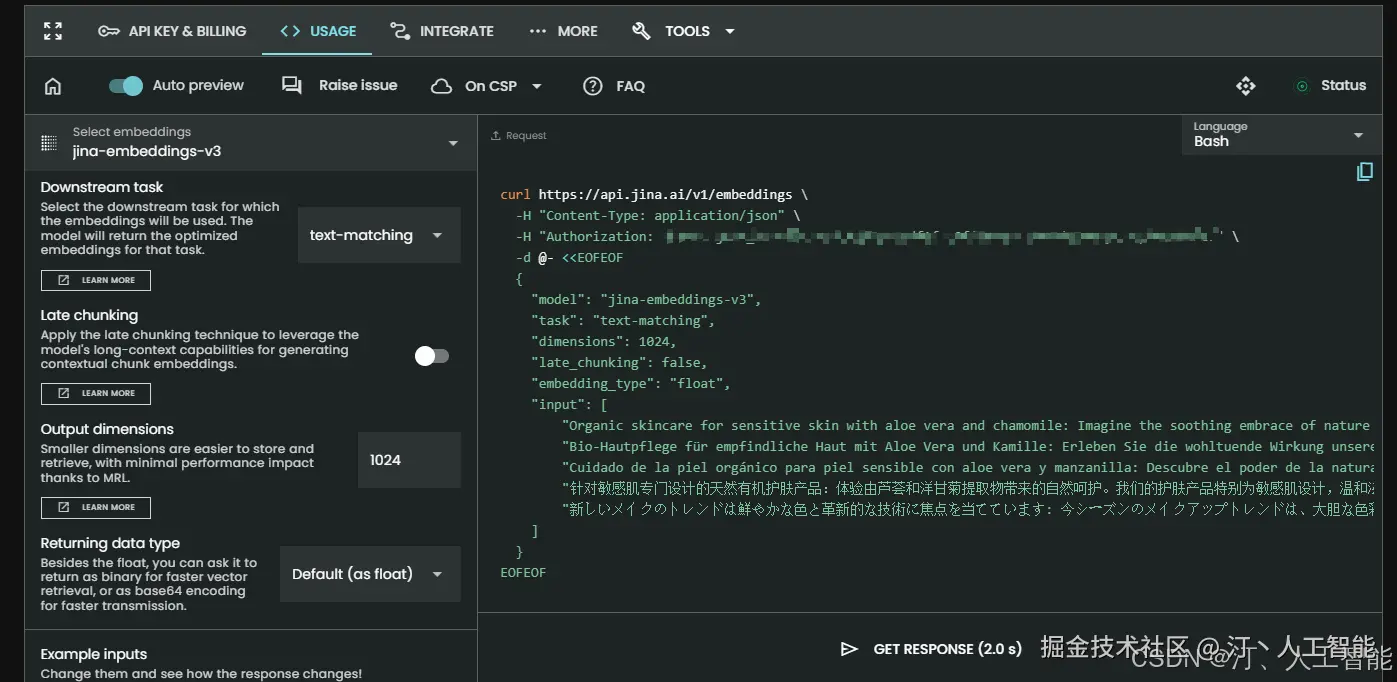Expand the Returning data type dropdown
1397x682 pixels.
(369, 574)
